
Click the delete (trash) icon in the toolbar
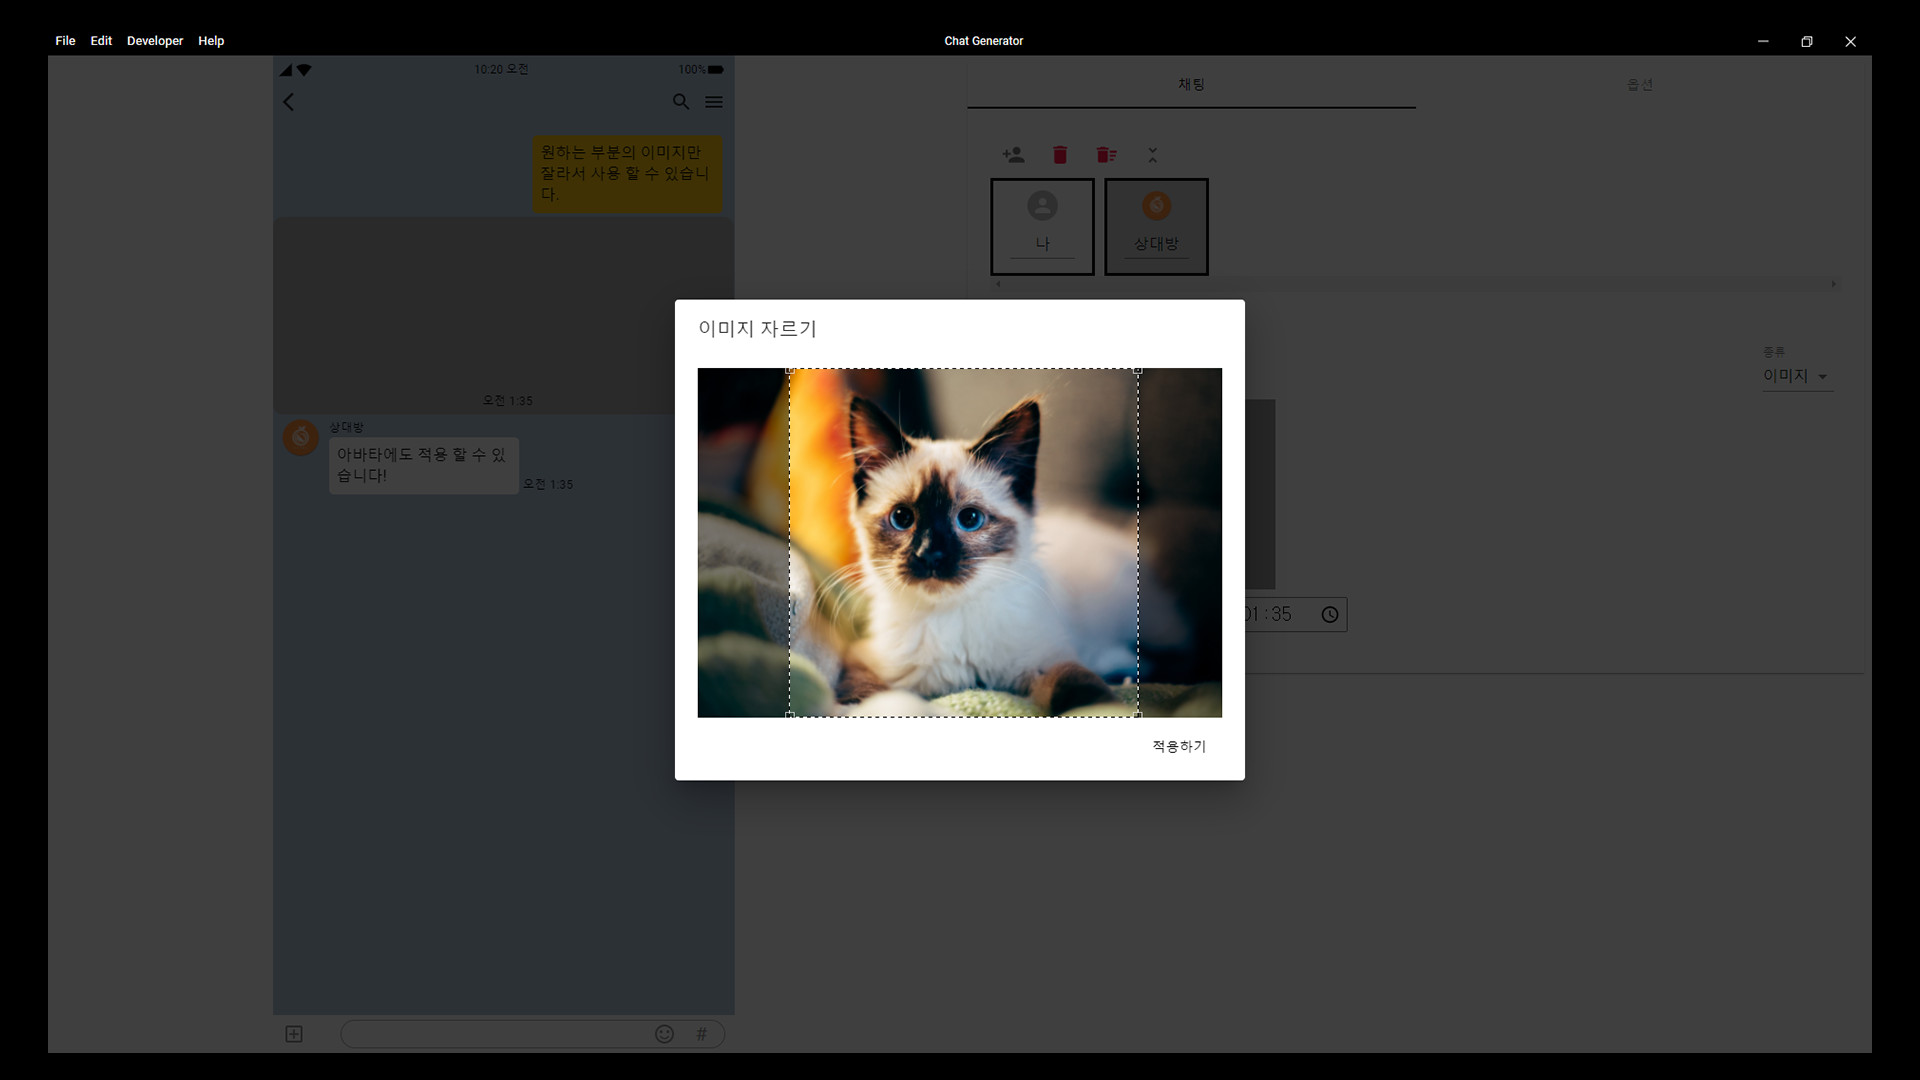(1060, 155)
